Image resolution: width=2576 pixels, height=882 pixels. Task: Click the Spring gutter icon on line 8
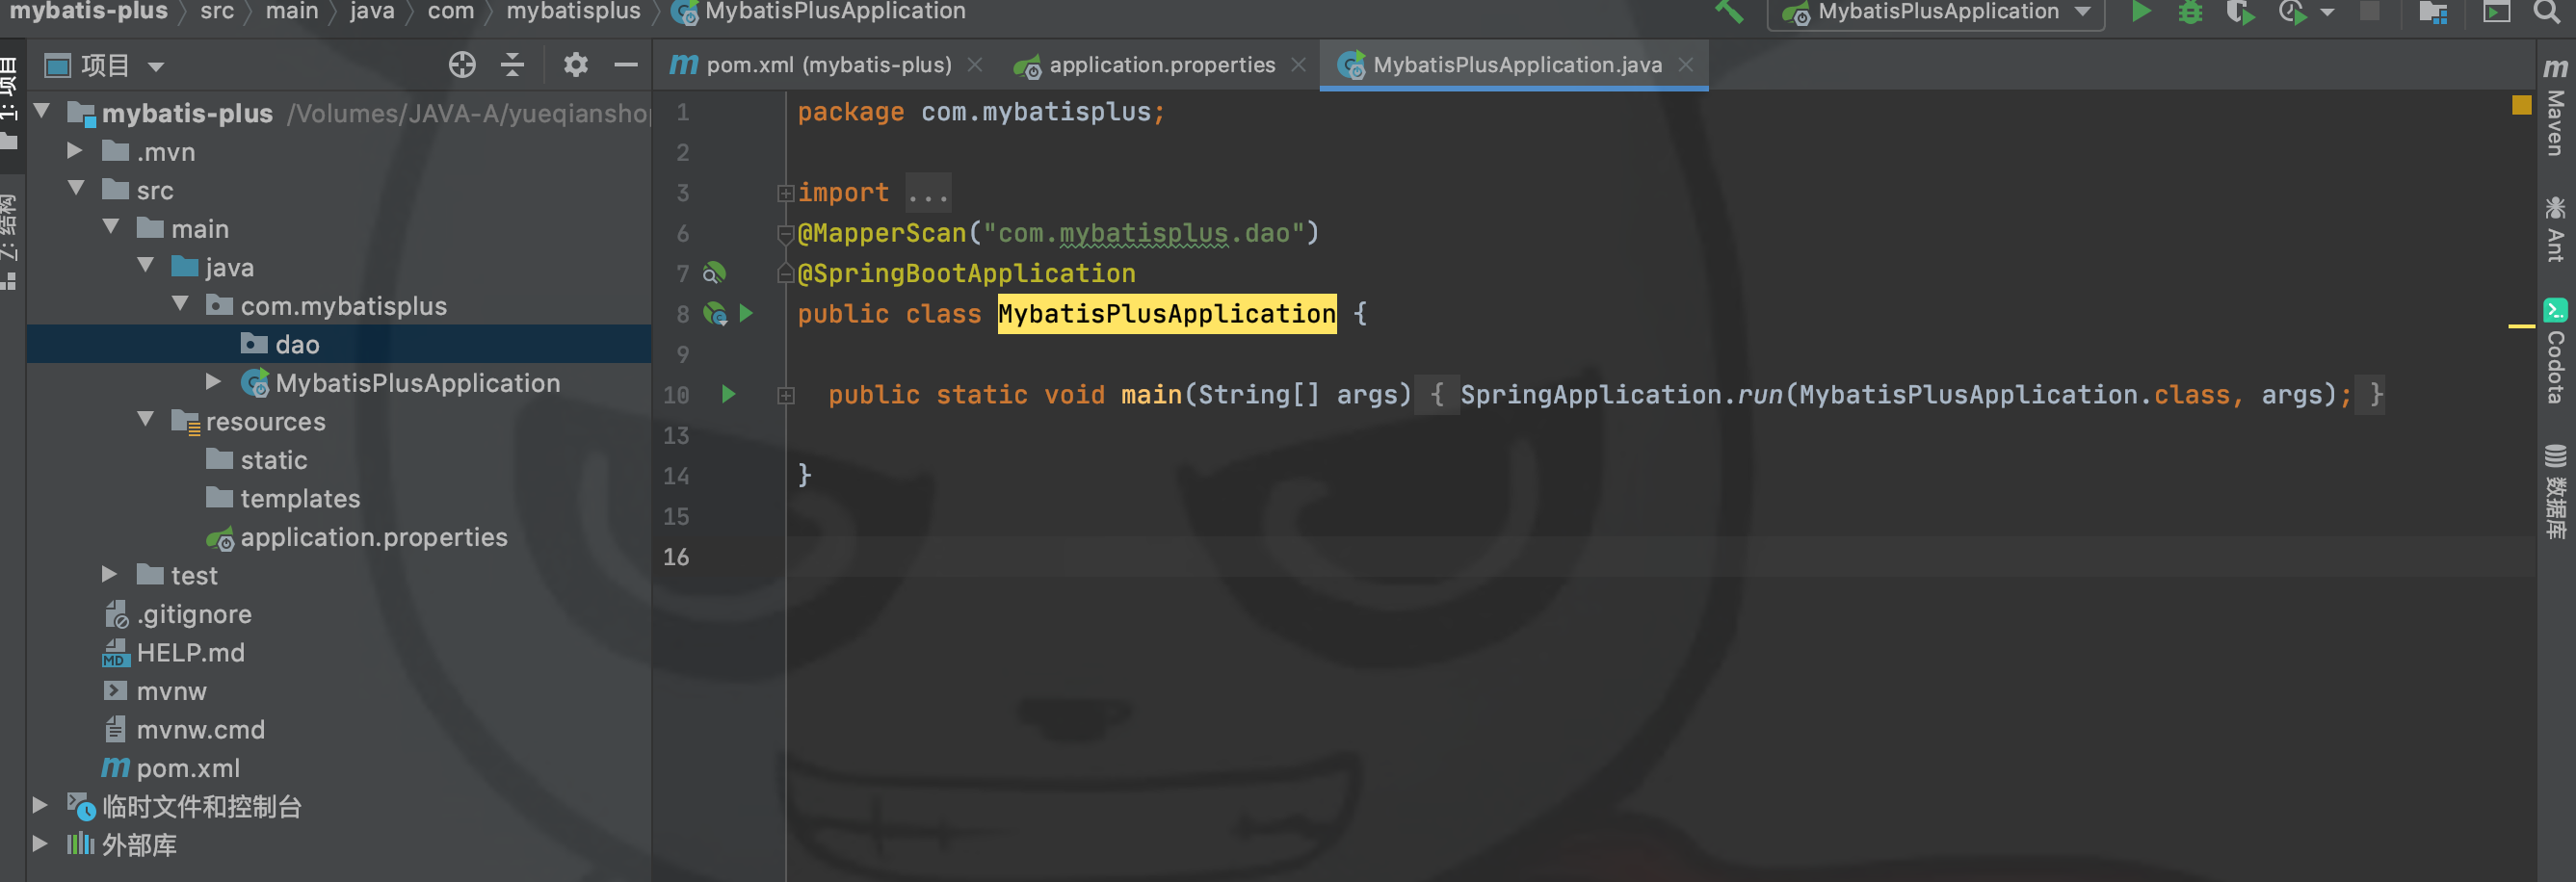click(x=714, y=314)
